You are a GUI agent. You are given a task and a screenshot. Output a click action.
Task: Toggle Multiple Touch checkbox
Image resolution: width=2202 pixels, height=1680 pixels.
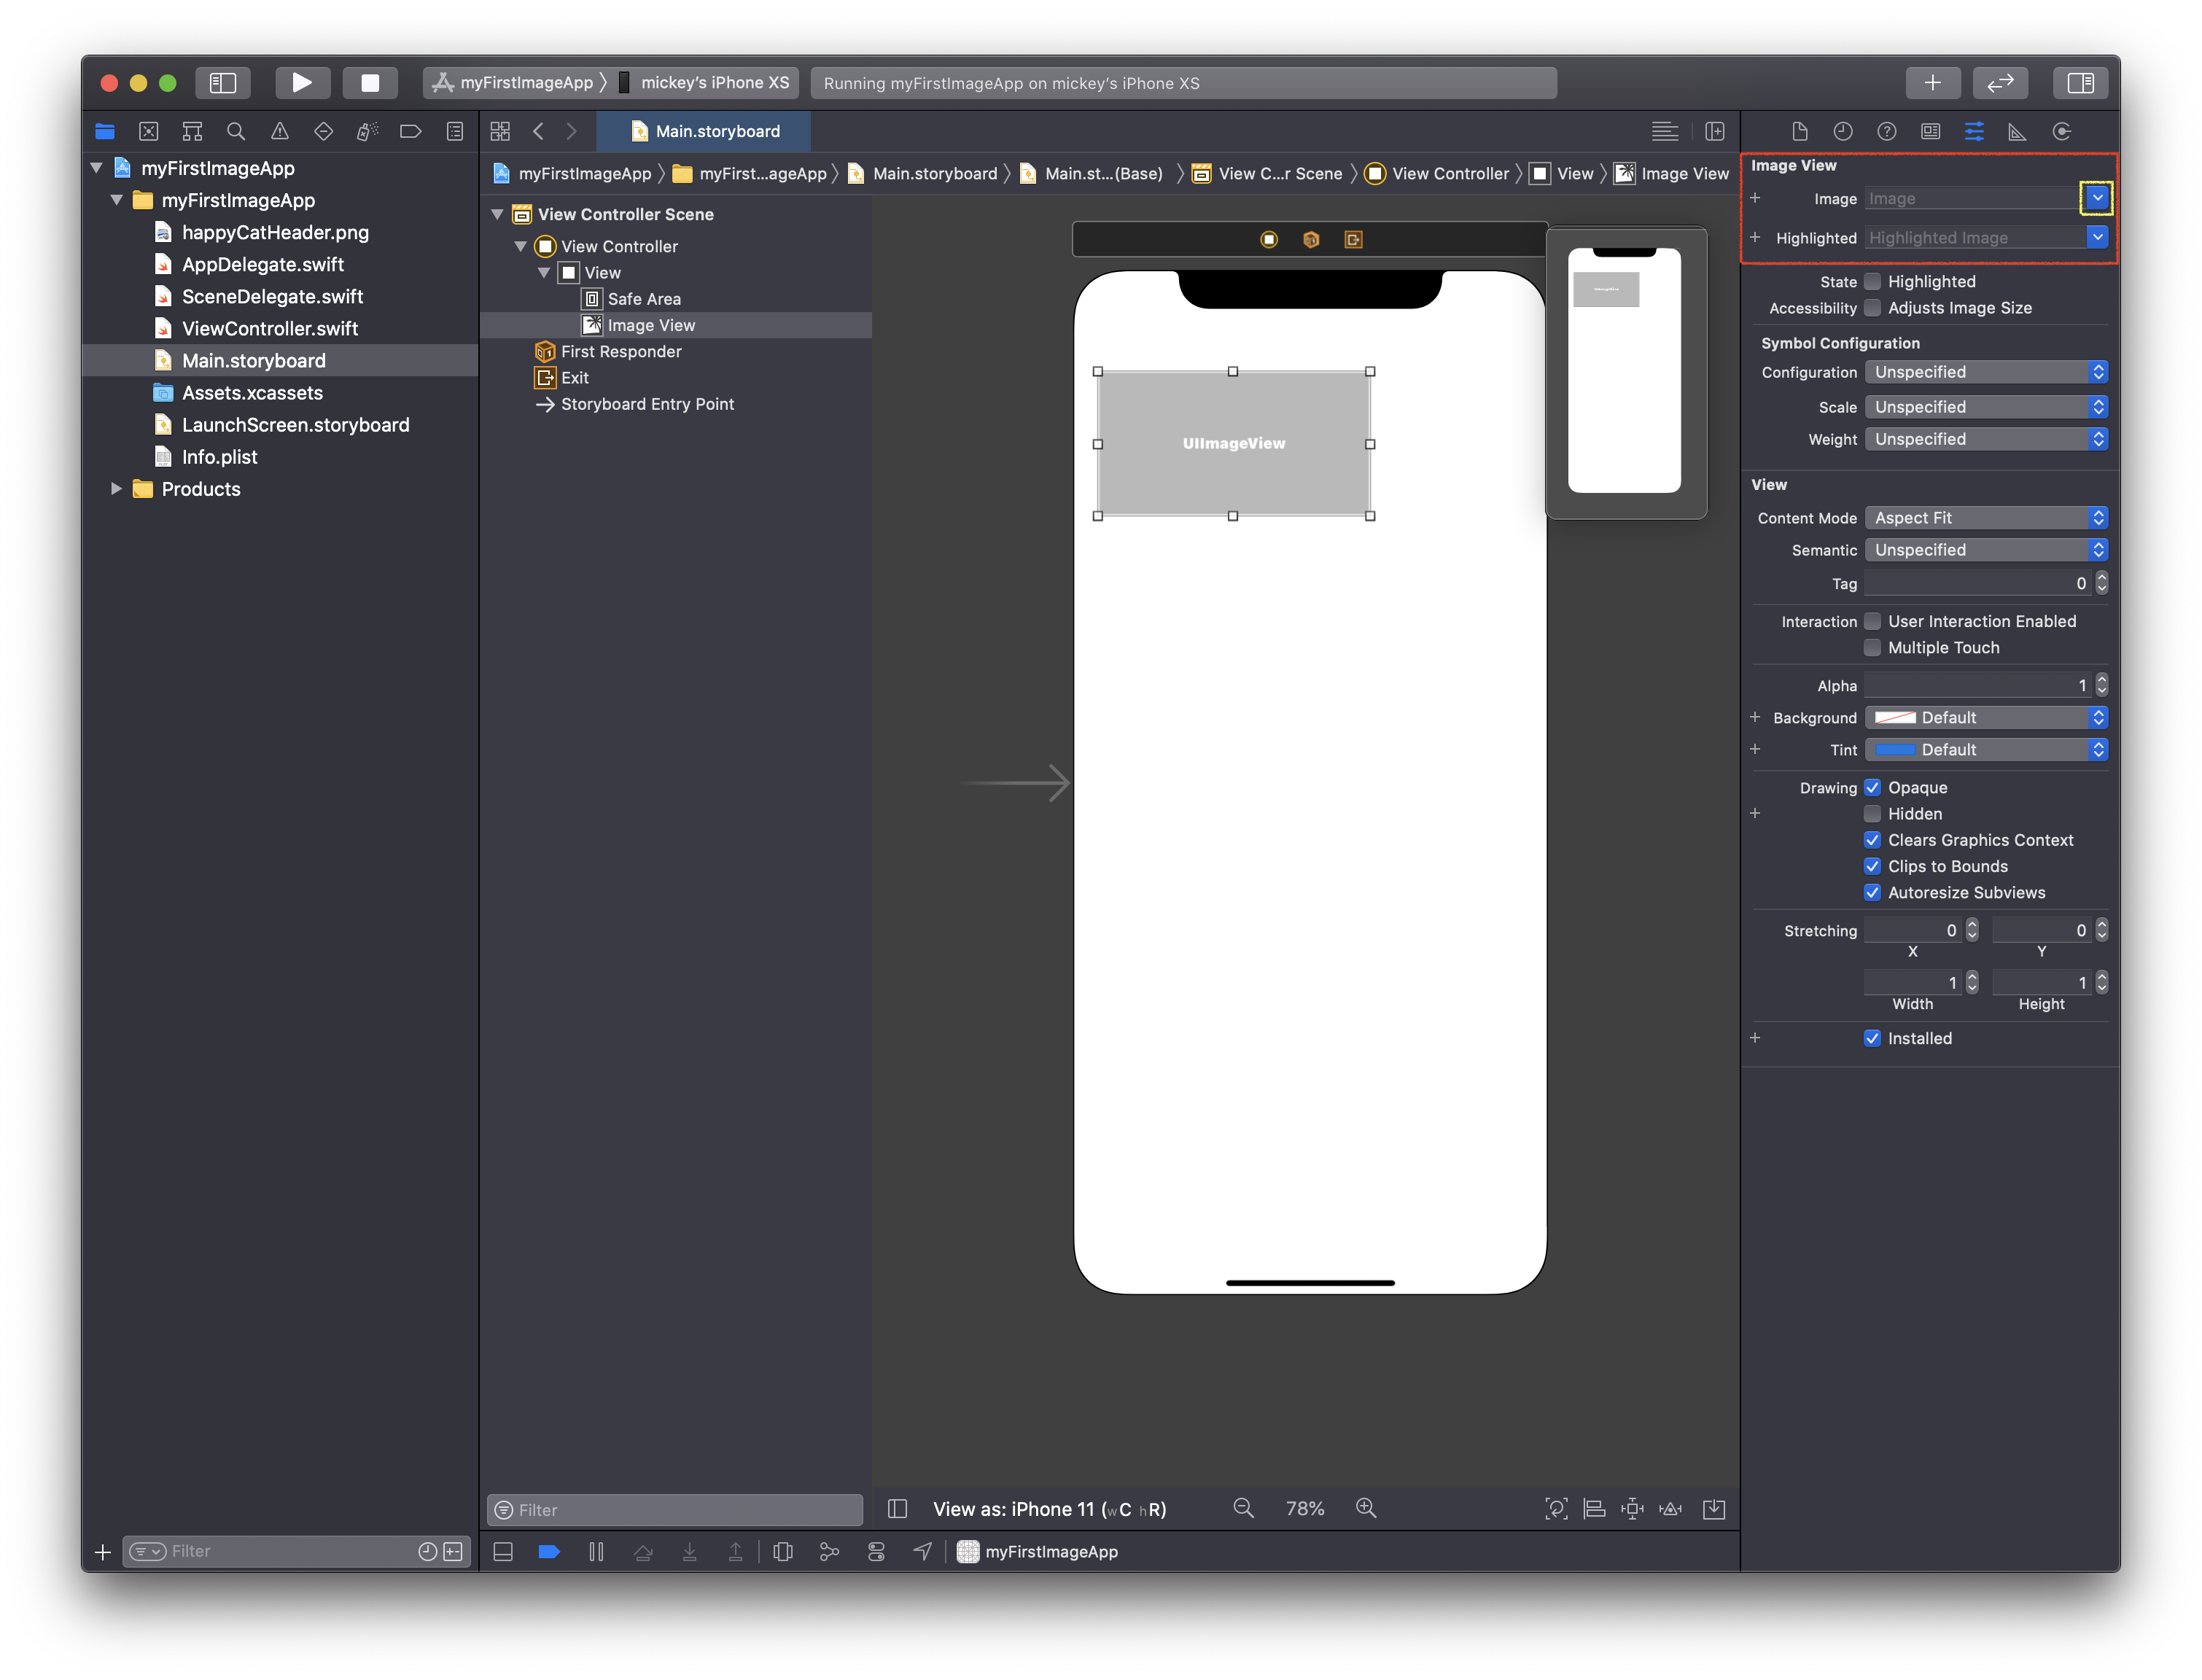[1872, 647]
